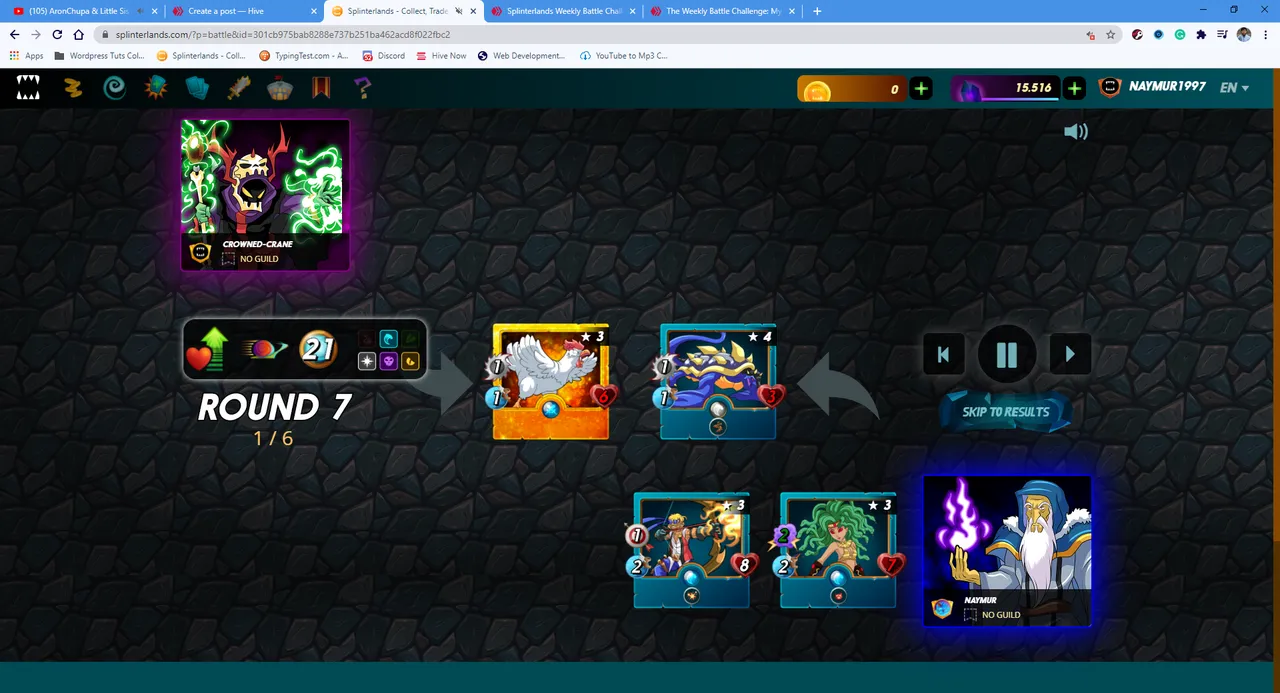The width and height of the screenshot is (1280, 693).
Task: Pause the battle replay
Action: pyautogui.click(x=1006, y=354)
